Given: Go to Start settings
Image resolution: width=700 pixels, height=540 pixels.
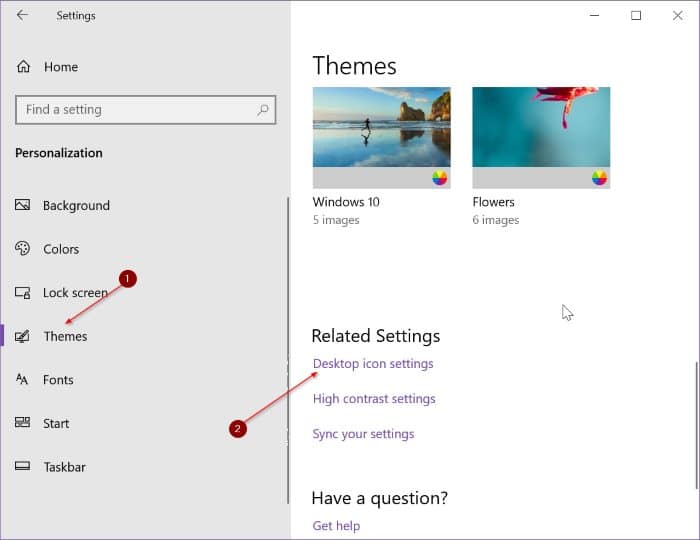Looking at the screenshot, I should pos(56,424).
